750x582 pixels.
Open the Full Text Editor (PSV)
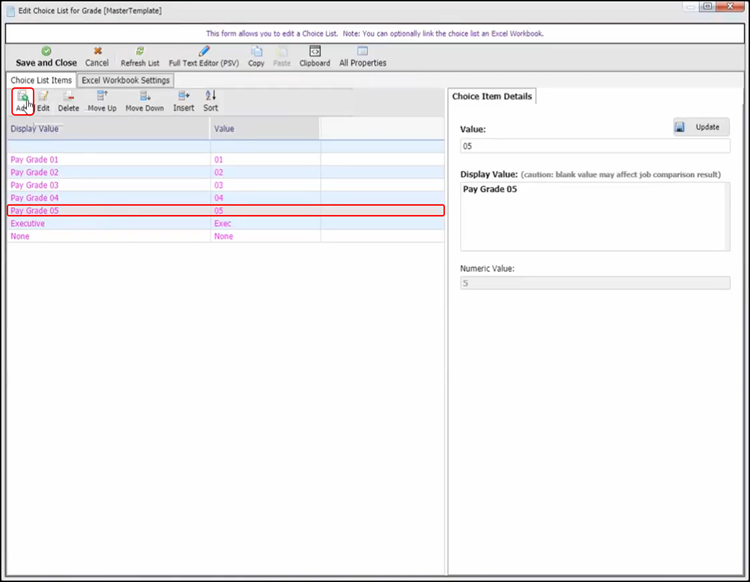204,56
